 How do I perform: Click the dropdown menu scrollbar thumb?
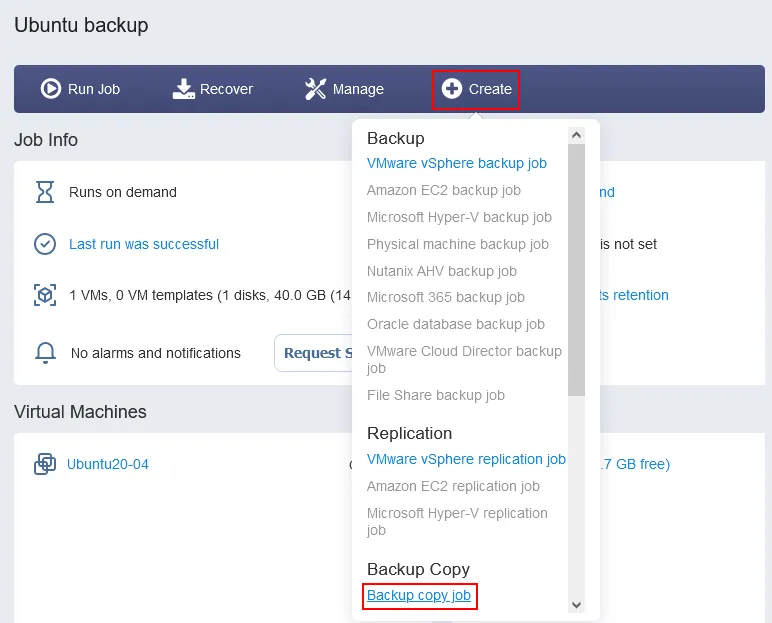coord(576,270)
